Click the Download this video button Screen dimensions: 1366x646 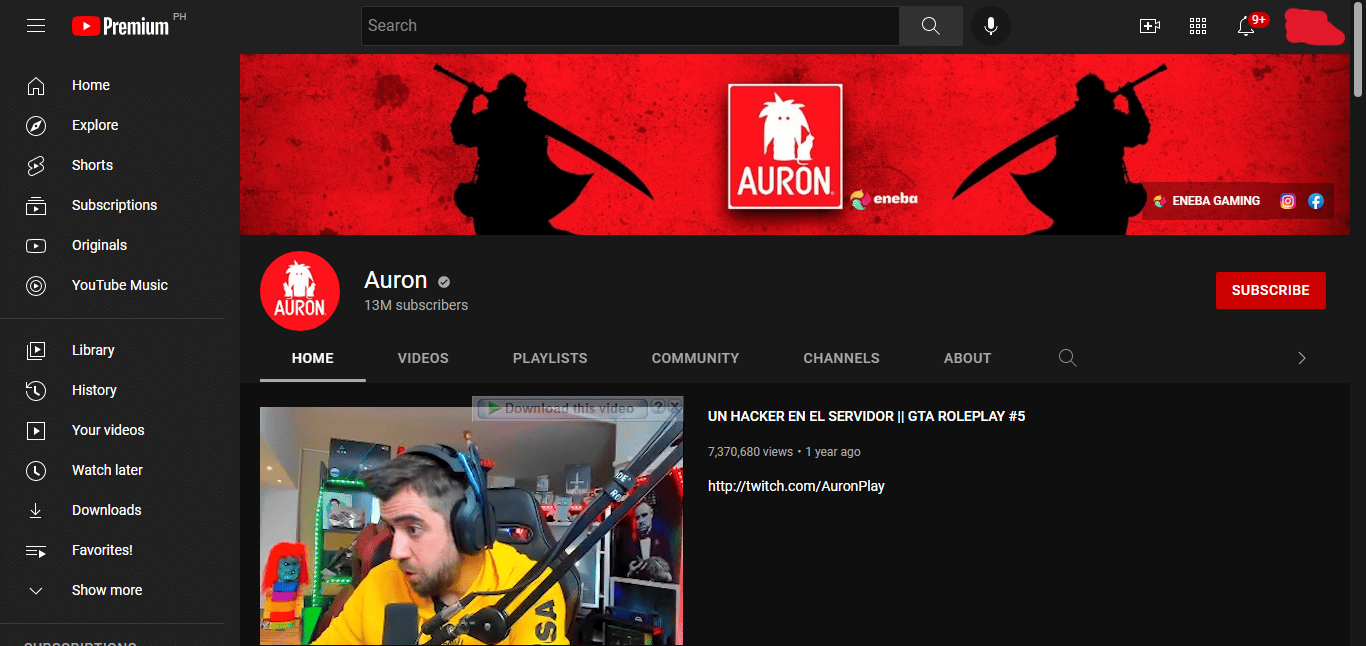(x=560, y=408)
